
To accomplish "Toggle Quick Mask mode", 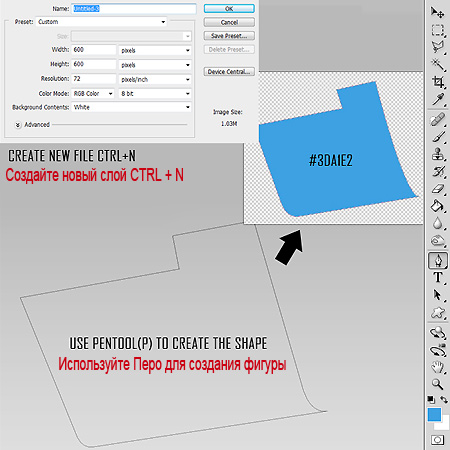I will 437,440.
